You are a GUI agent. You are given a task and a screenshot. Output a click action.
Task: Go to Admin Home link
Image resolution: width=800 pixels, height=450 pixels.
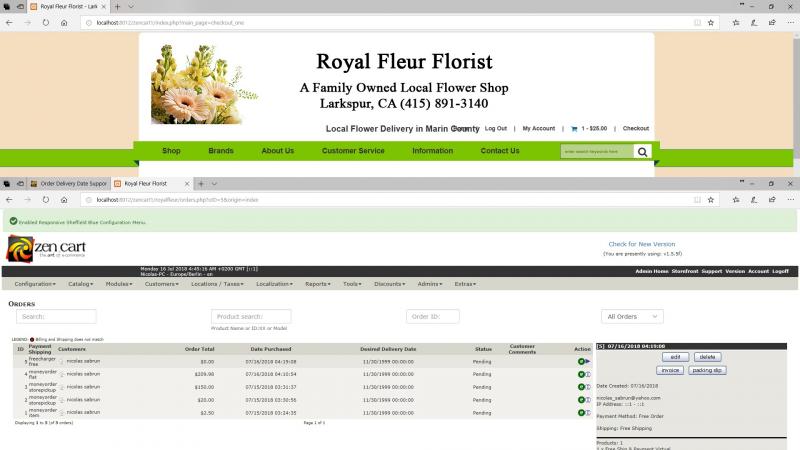(x=652, y=271)
